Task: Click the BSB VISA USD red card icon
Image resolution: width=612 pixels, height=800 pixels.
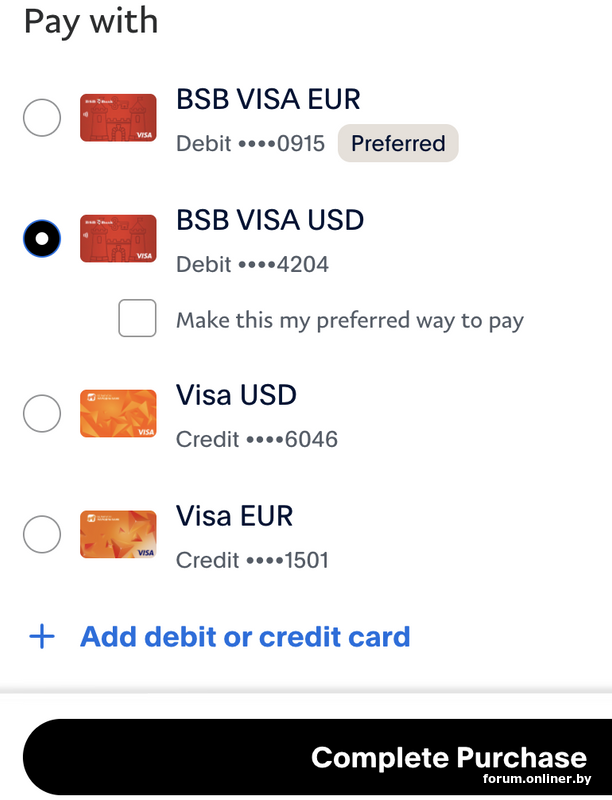Action: pos(118,238)
